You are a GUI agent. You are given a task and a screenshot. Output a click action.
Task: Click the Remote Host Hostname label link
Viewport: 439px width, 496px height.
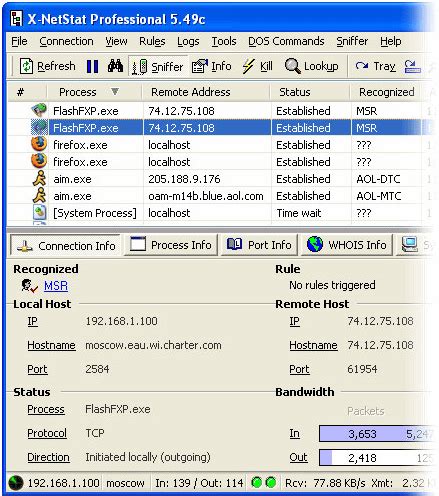click(313, 345)
